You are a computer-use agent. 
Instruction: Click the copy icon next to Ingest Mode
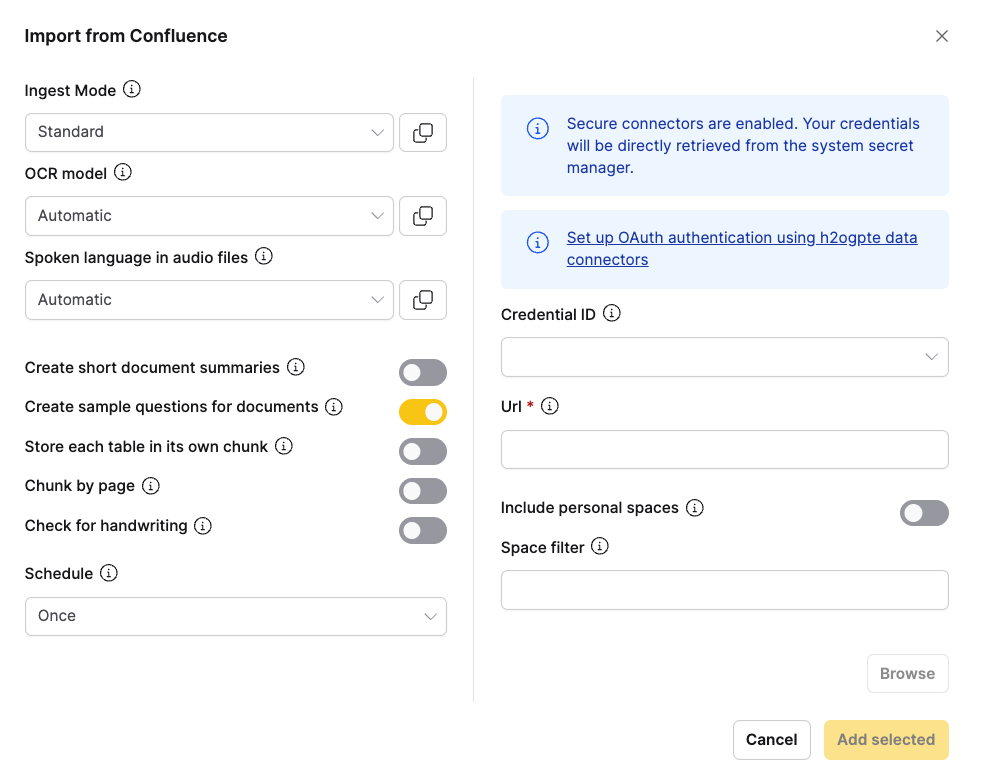pos(422,132)
